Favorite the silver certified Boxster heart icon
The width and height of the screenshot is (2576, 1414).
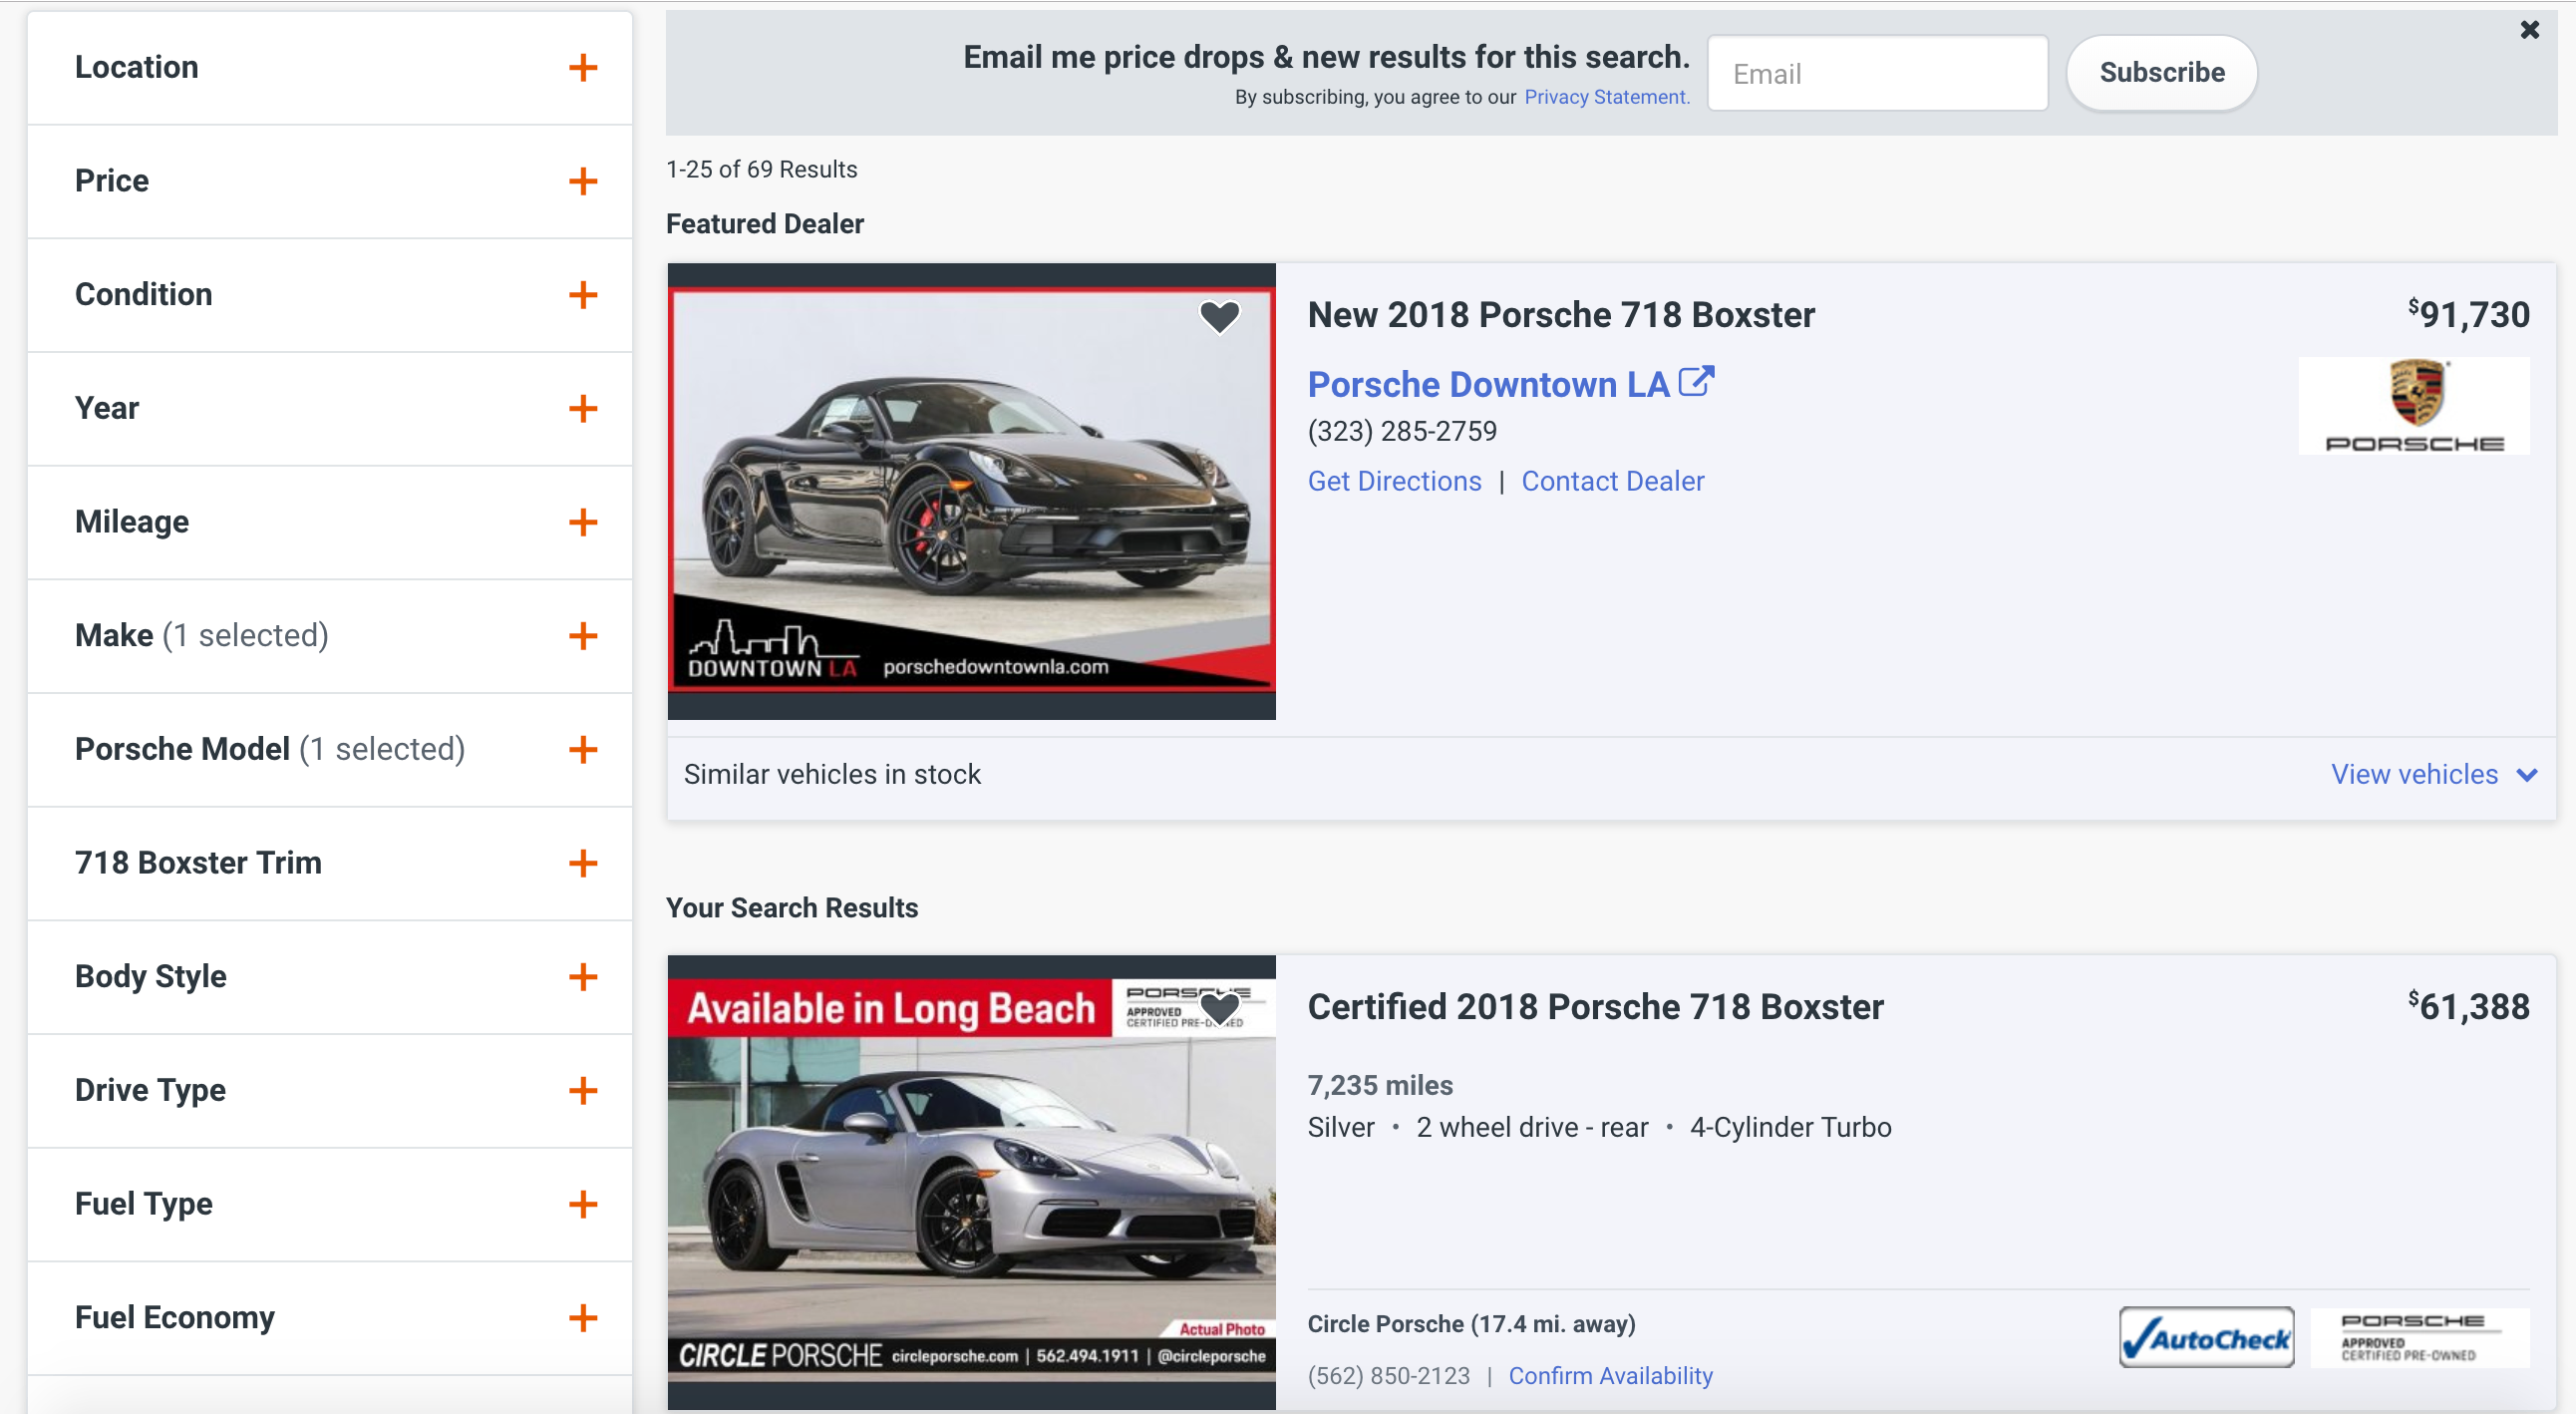click(1219, 1009)
